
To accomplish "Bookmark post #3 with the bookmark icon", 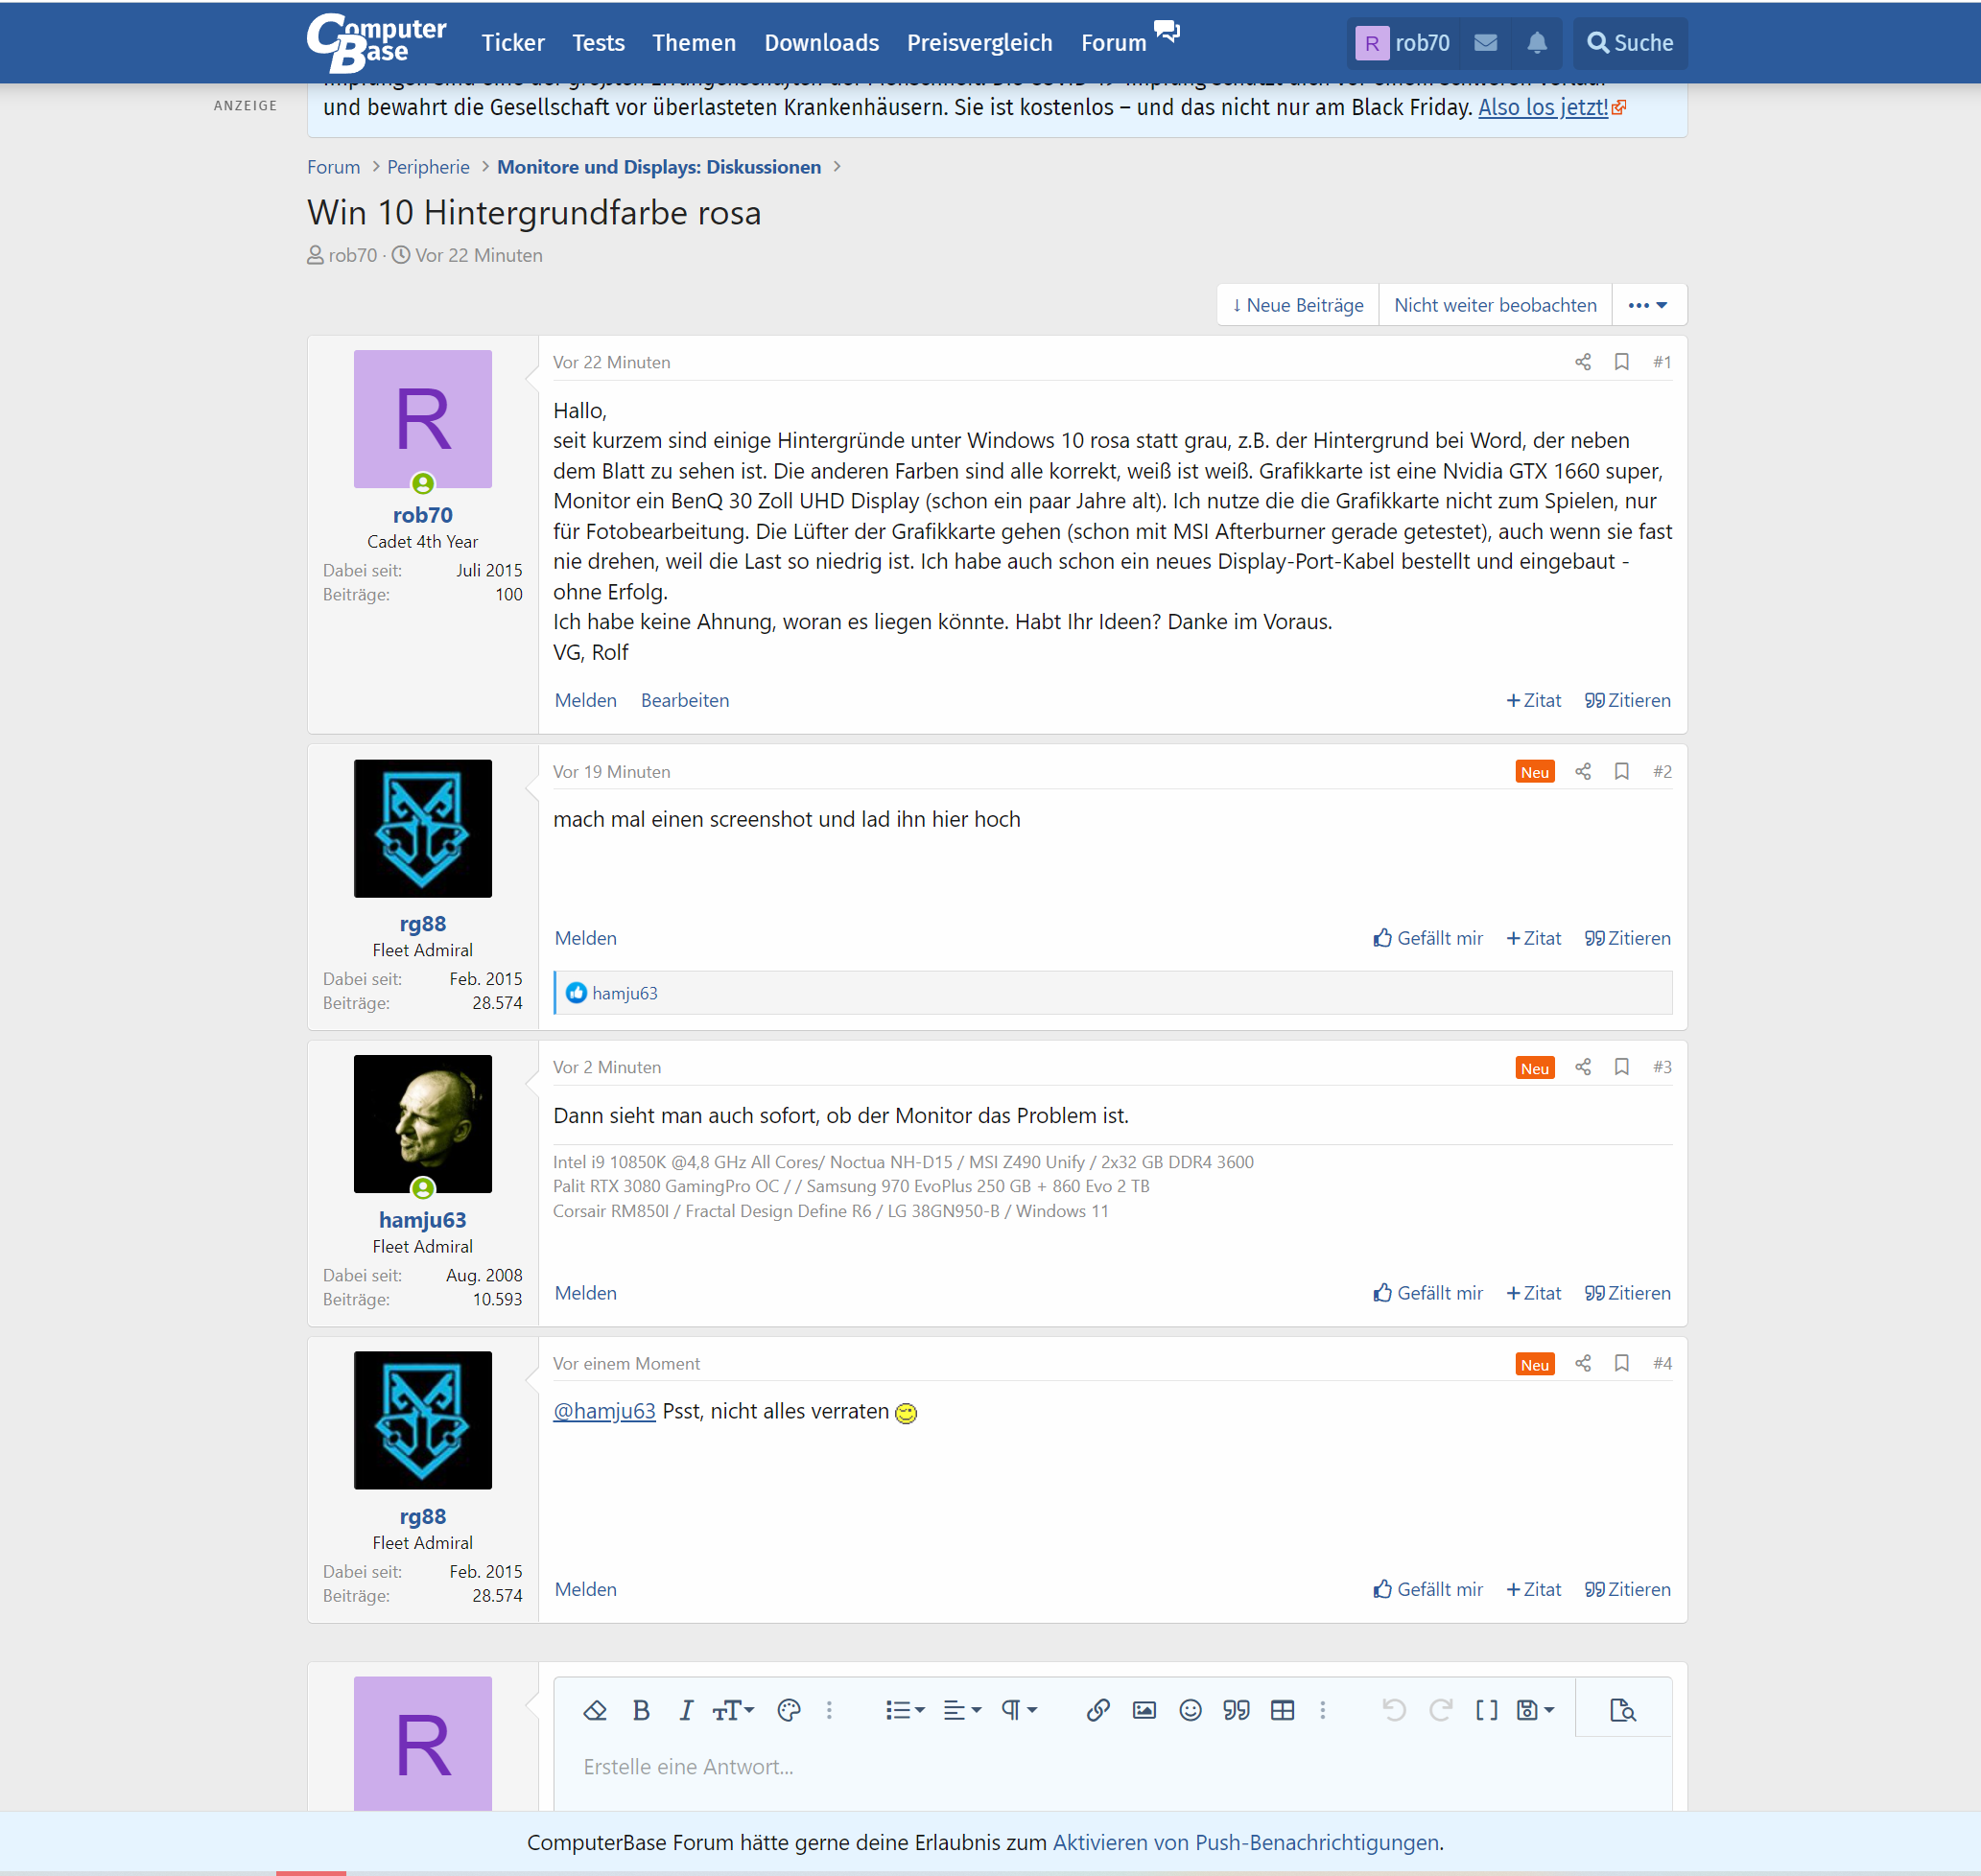I will [1622, 1067].
